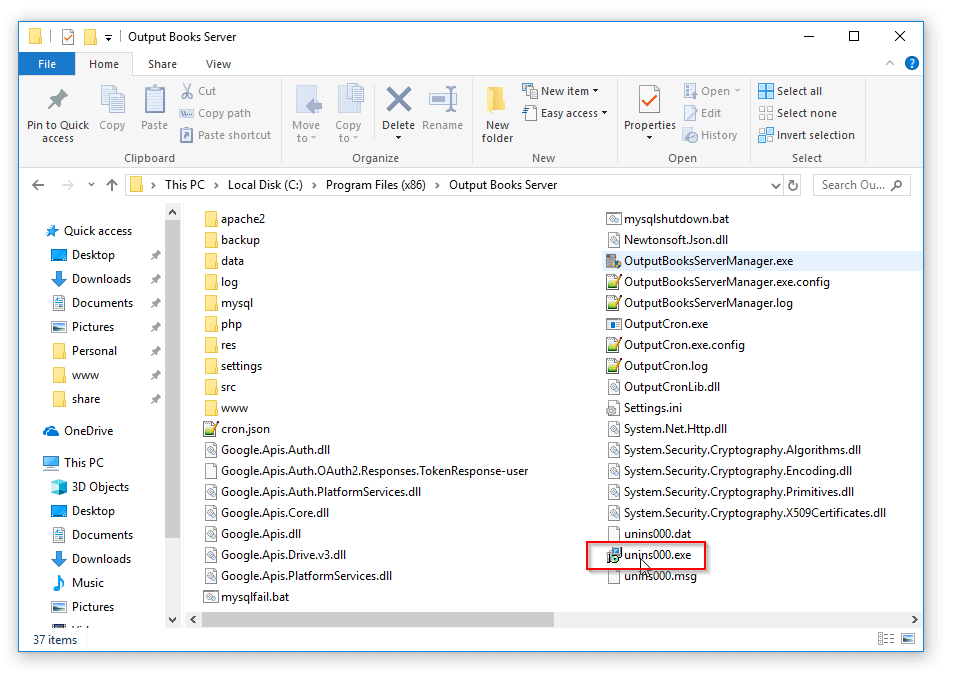Select the apache2 folder
960x679 pixels.
click(x=234, y=219)
